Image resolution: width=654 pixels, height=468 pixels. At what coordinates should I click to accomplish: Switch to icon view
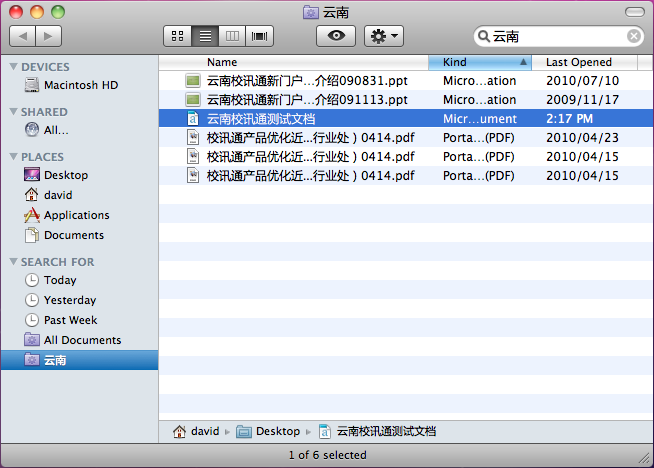click(178, 36)
